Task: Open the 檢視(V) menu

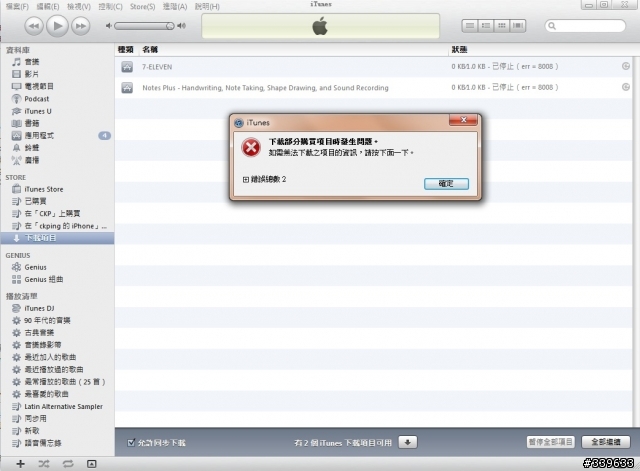Action: 79,7
